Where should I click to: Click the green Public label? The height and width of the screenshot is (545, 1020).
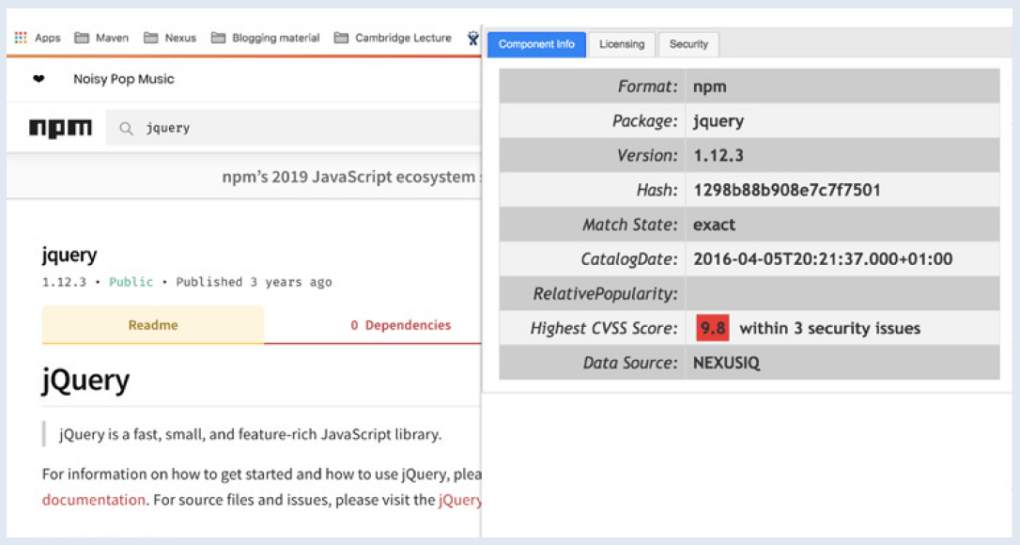[131, 282]
